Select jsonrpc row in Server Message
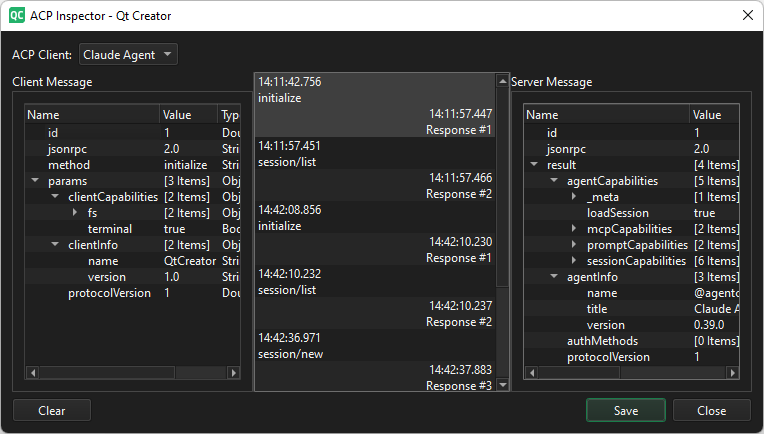The height and width of the screenshot is (434, 764). [x=632, y=149]
